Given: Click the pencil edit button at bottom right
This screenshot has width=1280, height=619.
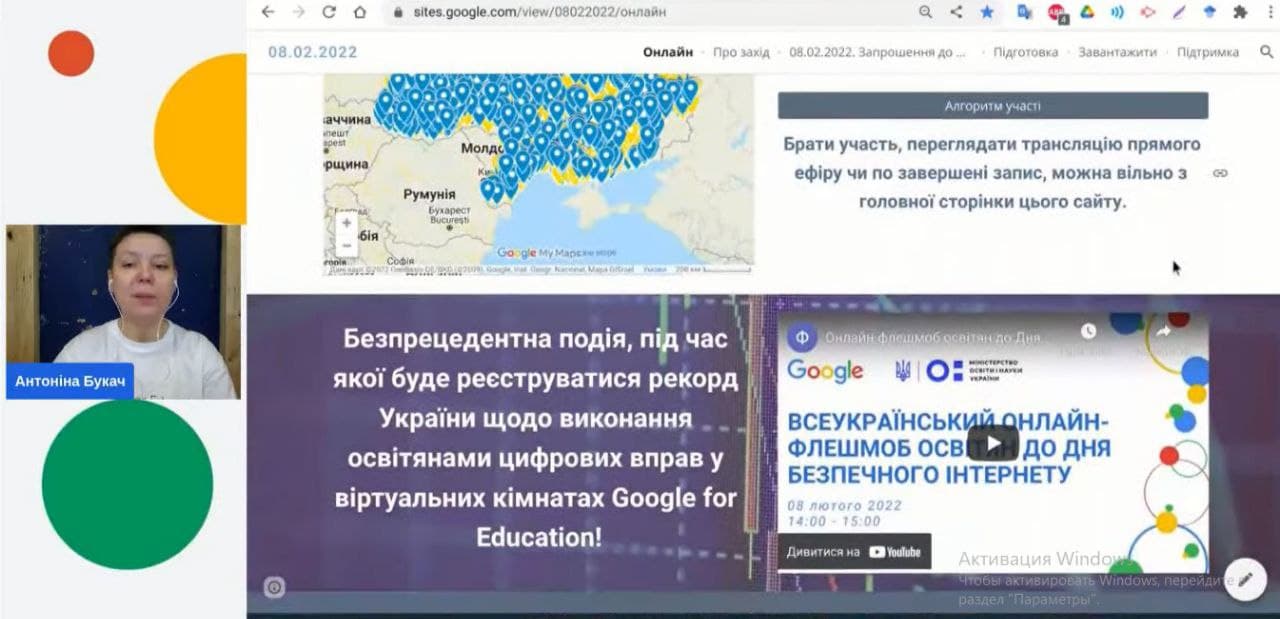Looking at the screenshot, I should (x=1245, y=579).
